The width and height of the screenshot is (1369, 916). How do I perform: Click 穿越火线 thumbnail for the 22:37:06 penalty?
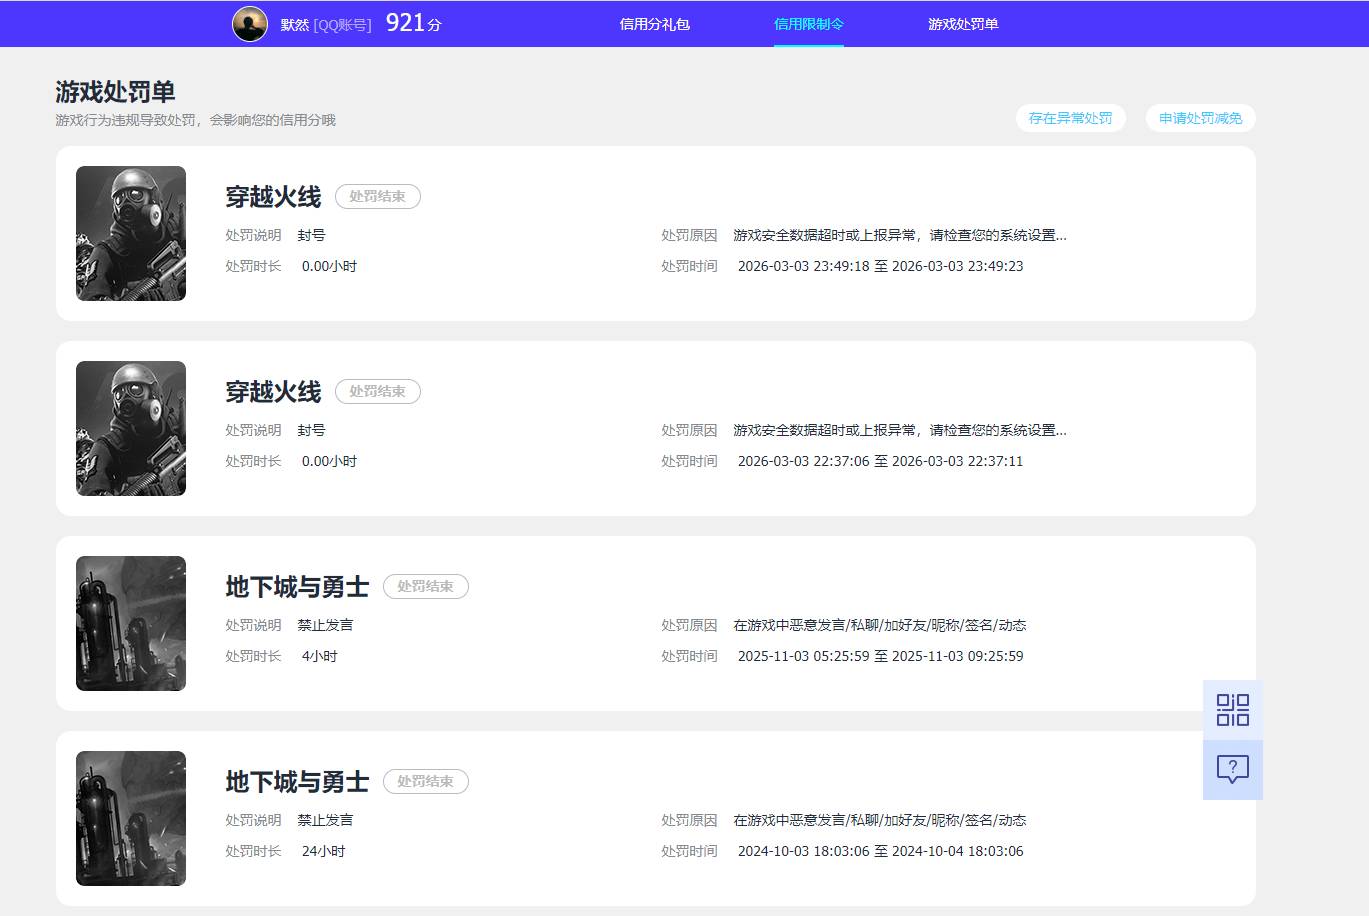[131, 428]
